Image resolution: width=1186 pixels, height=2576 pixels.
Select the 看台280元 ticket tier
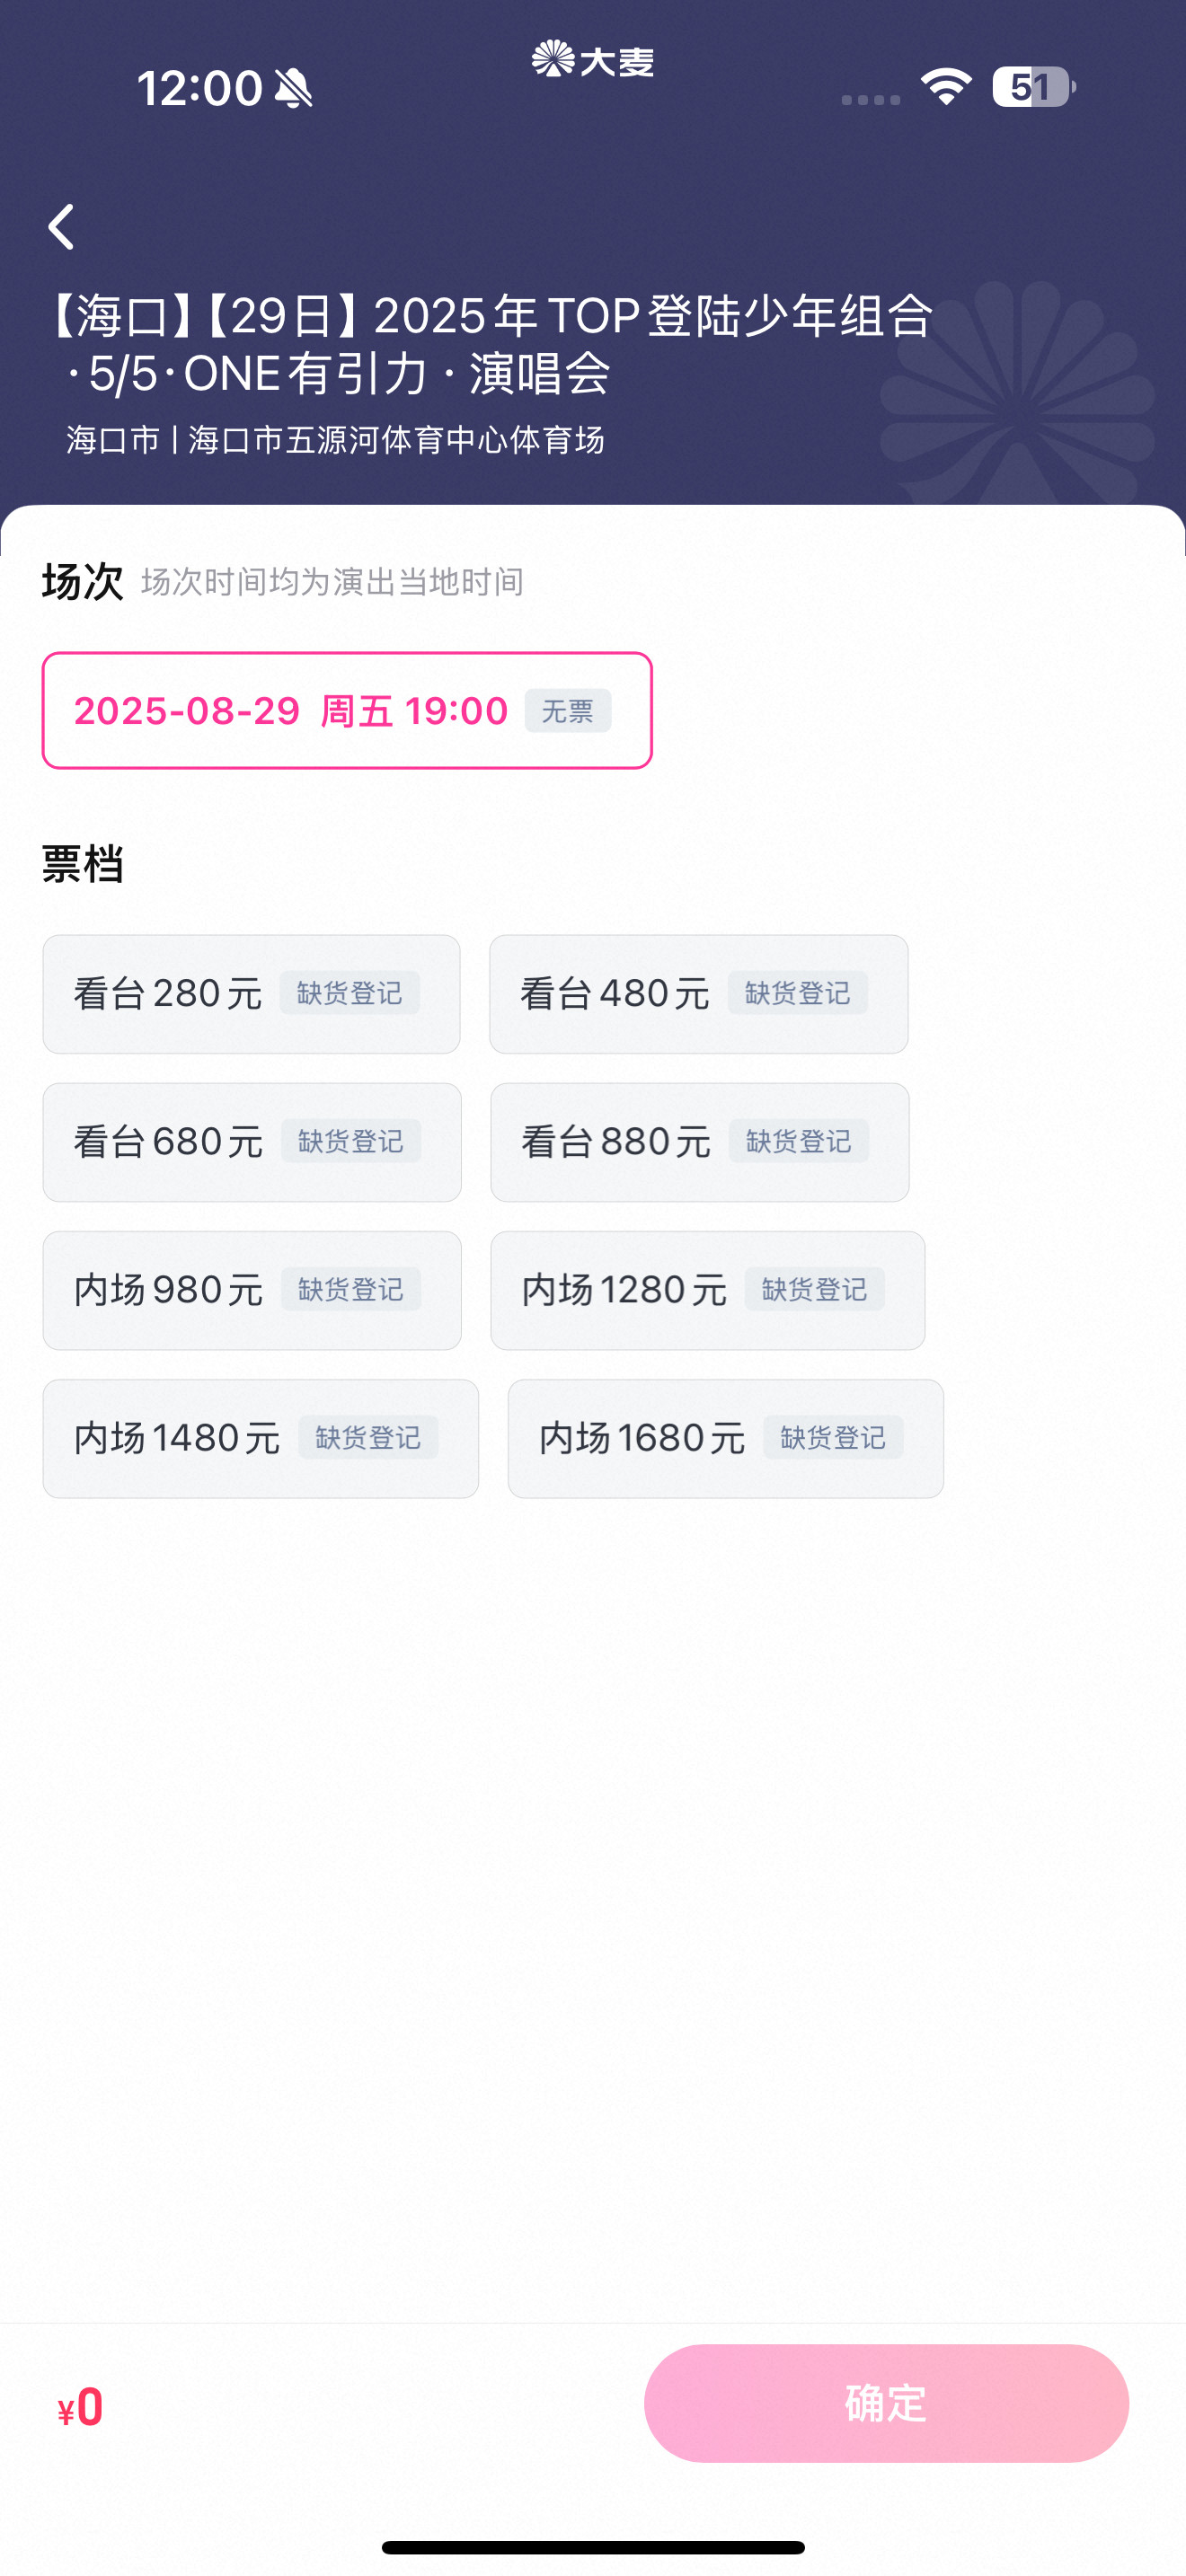(251, 994)
